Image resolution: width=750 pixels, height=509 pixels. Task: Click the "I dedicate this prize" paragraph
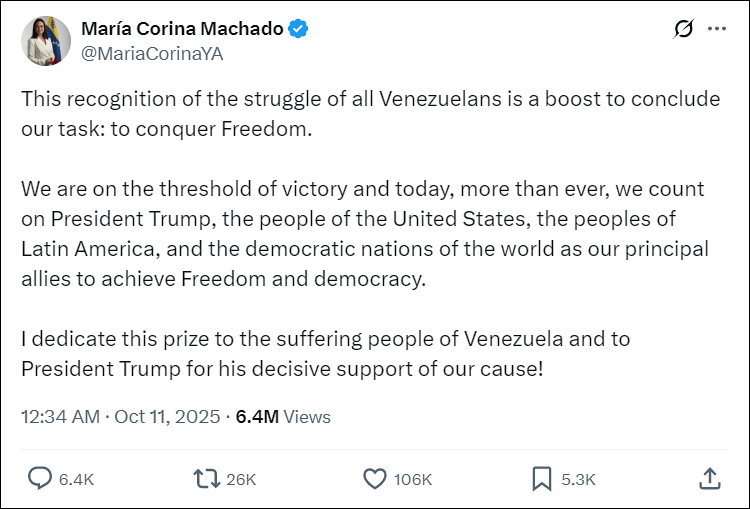[326, 352]
